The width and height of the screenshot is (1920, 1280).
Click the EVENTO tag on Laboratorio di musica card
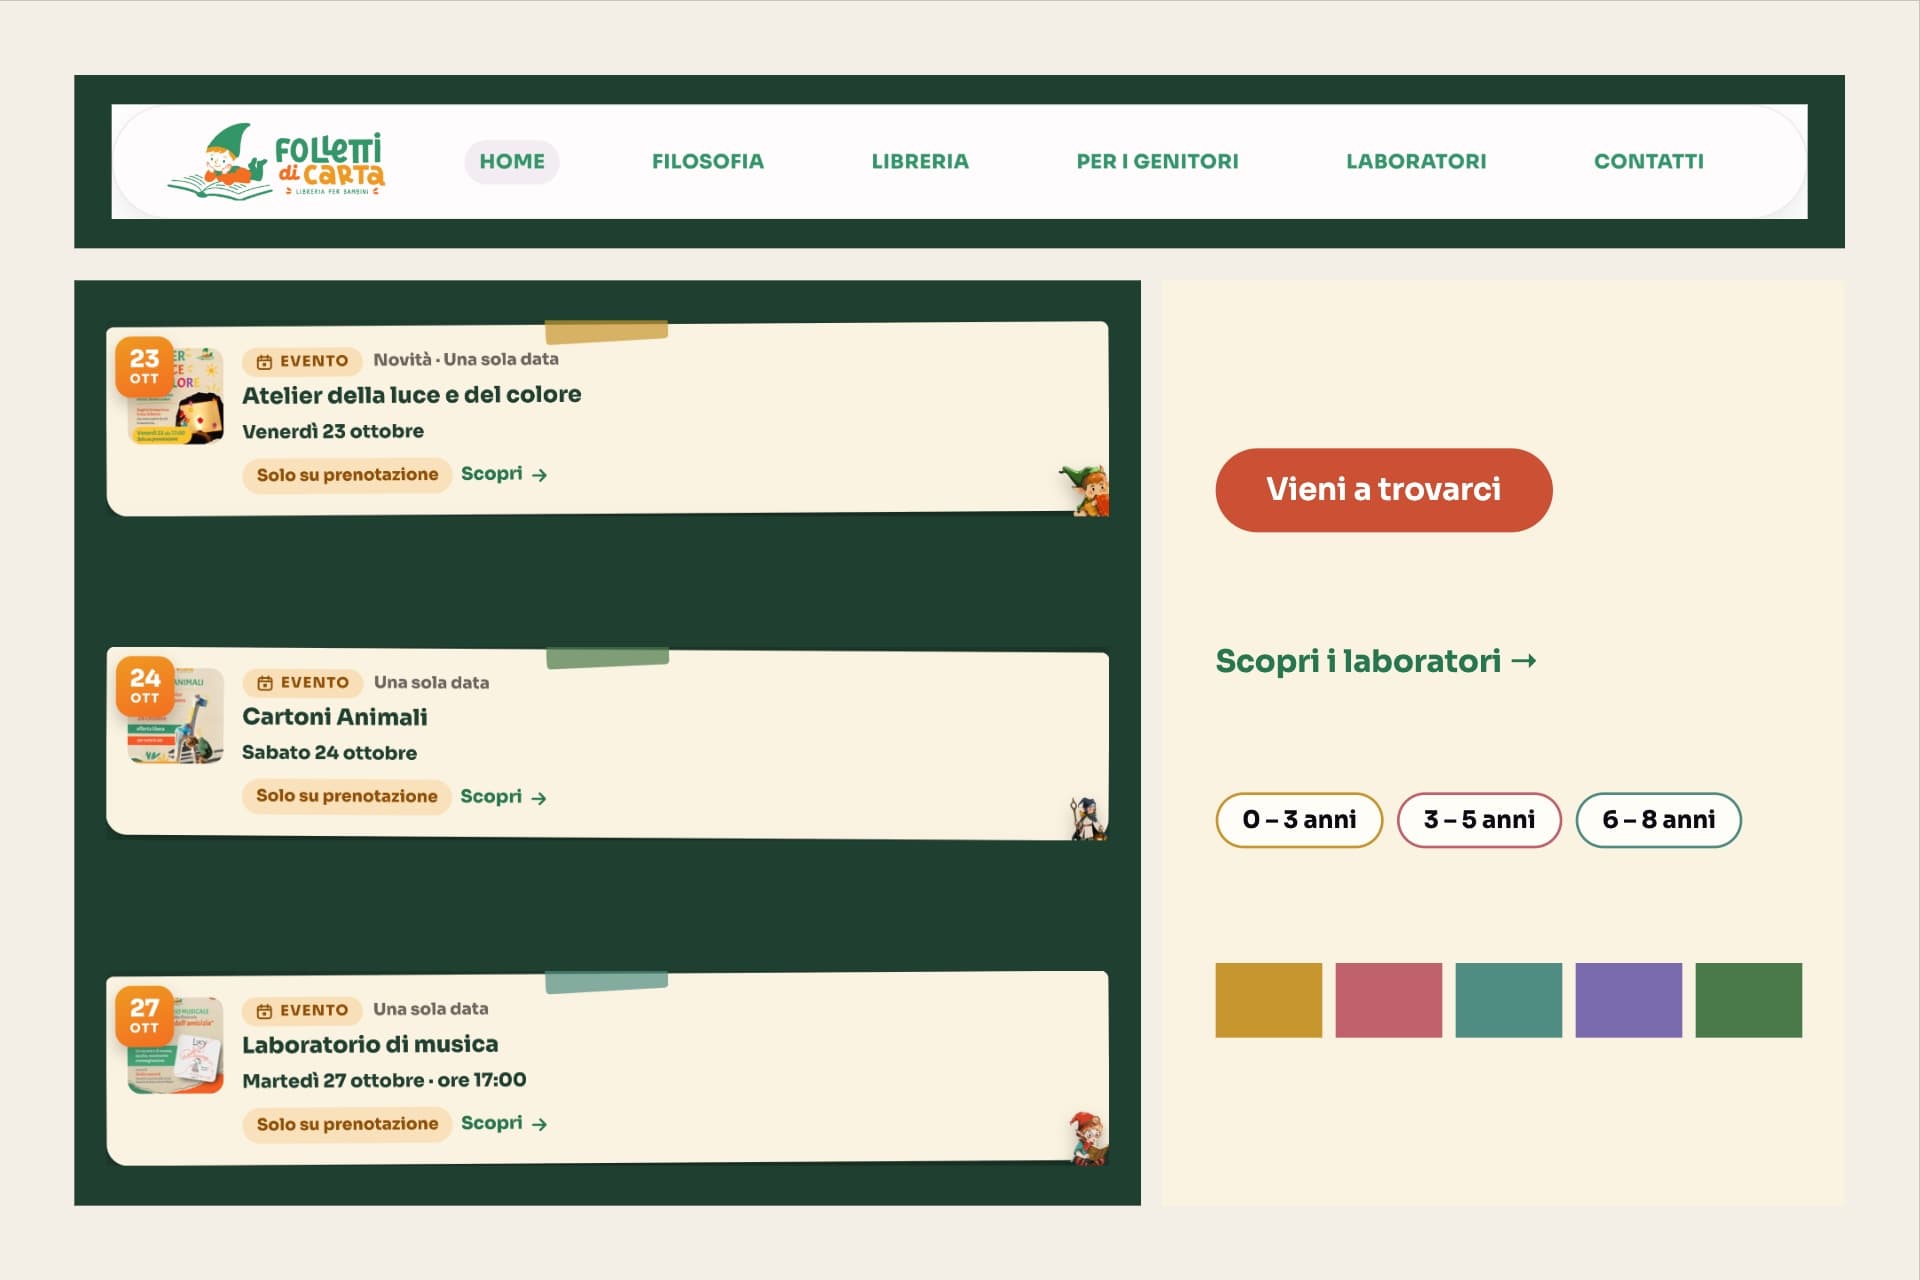click(302, 1010)
